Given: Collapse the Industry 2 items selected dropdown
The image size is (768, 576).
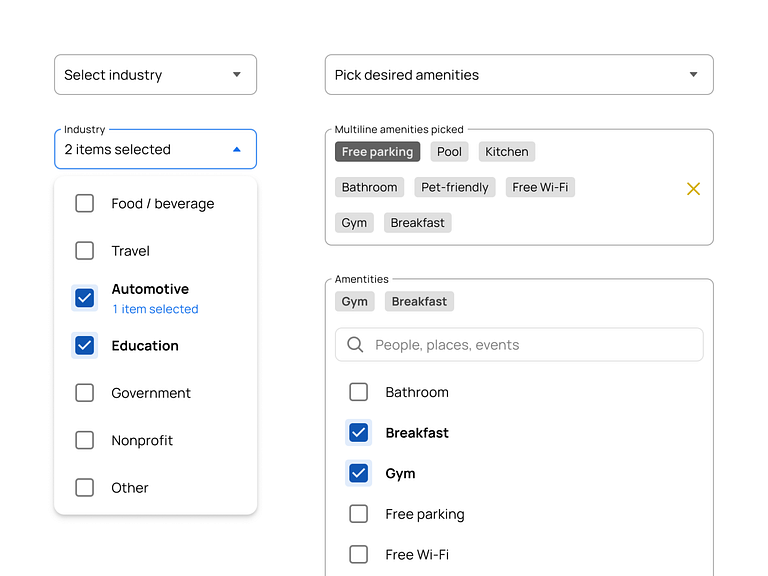Looking at the screenshot, I should (x=236, y=150).
